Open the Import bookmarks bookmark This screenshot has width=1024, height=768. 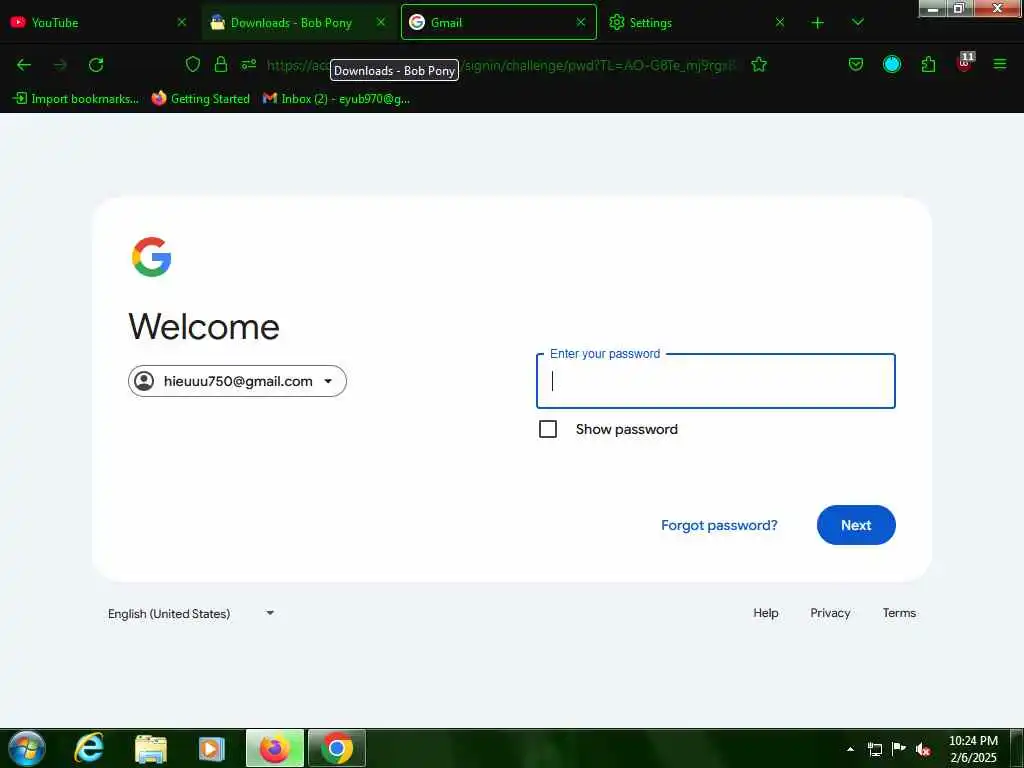pos(76,99)
